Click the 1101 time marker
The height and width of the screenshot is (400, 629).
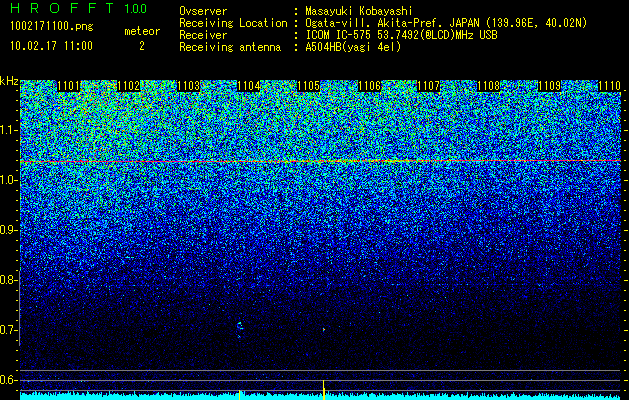pyautogui.click(x=69, y=86)
